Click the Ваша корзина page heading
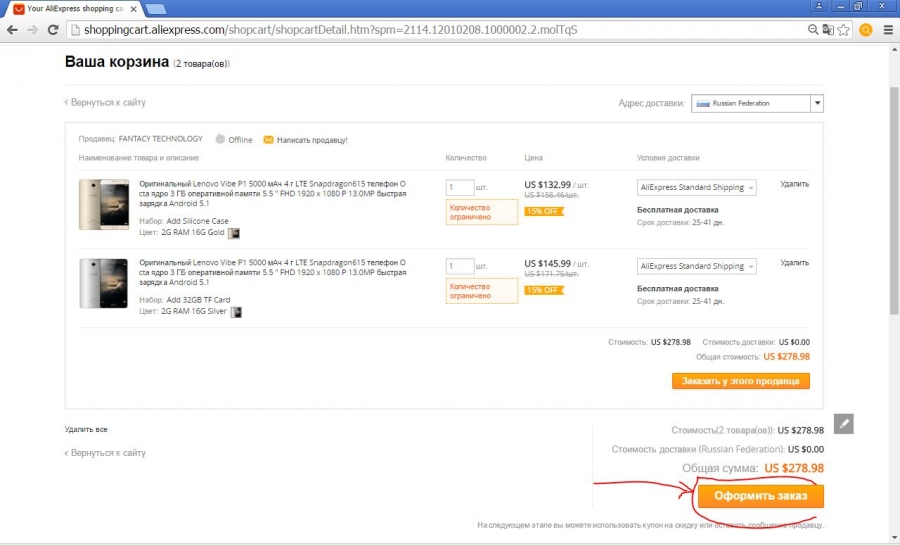Viewport: 900px width, 546px height. [117, 61]
